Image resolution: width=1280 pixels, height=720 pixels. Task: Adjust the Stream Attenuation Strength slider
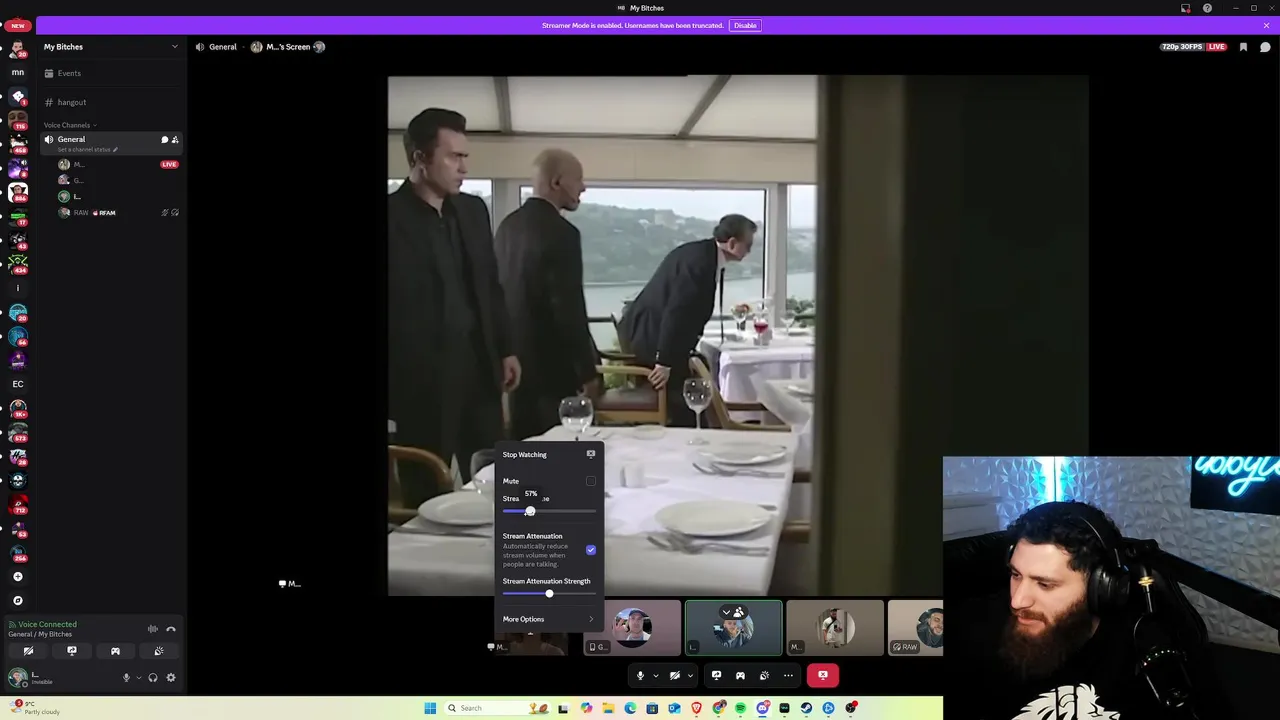[x=549, y=594]
